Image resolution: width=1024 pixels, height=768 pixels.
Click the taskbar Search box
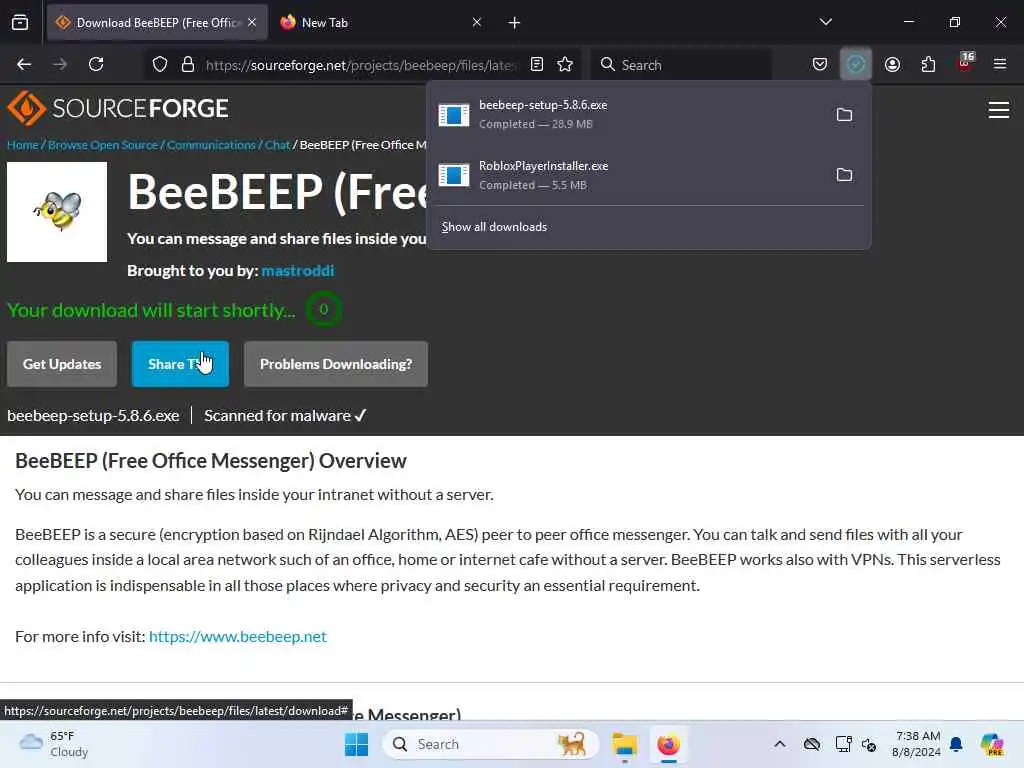coord(490,744)
